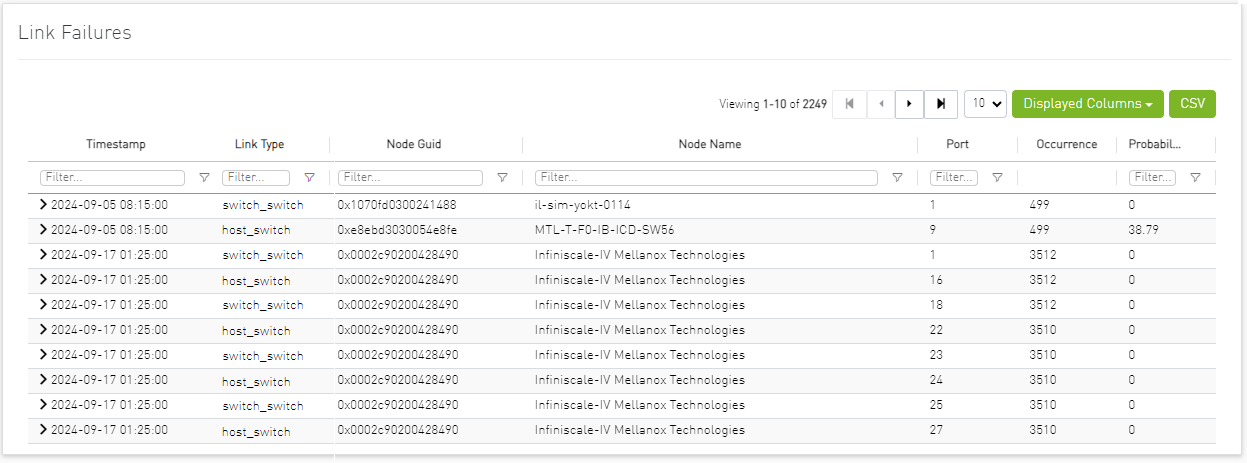Sort by the Occurrence column header
This screenshot has width=1247, height=463.
tap(1066, 144)
